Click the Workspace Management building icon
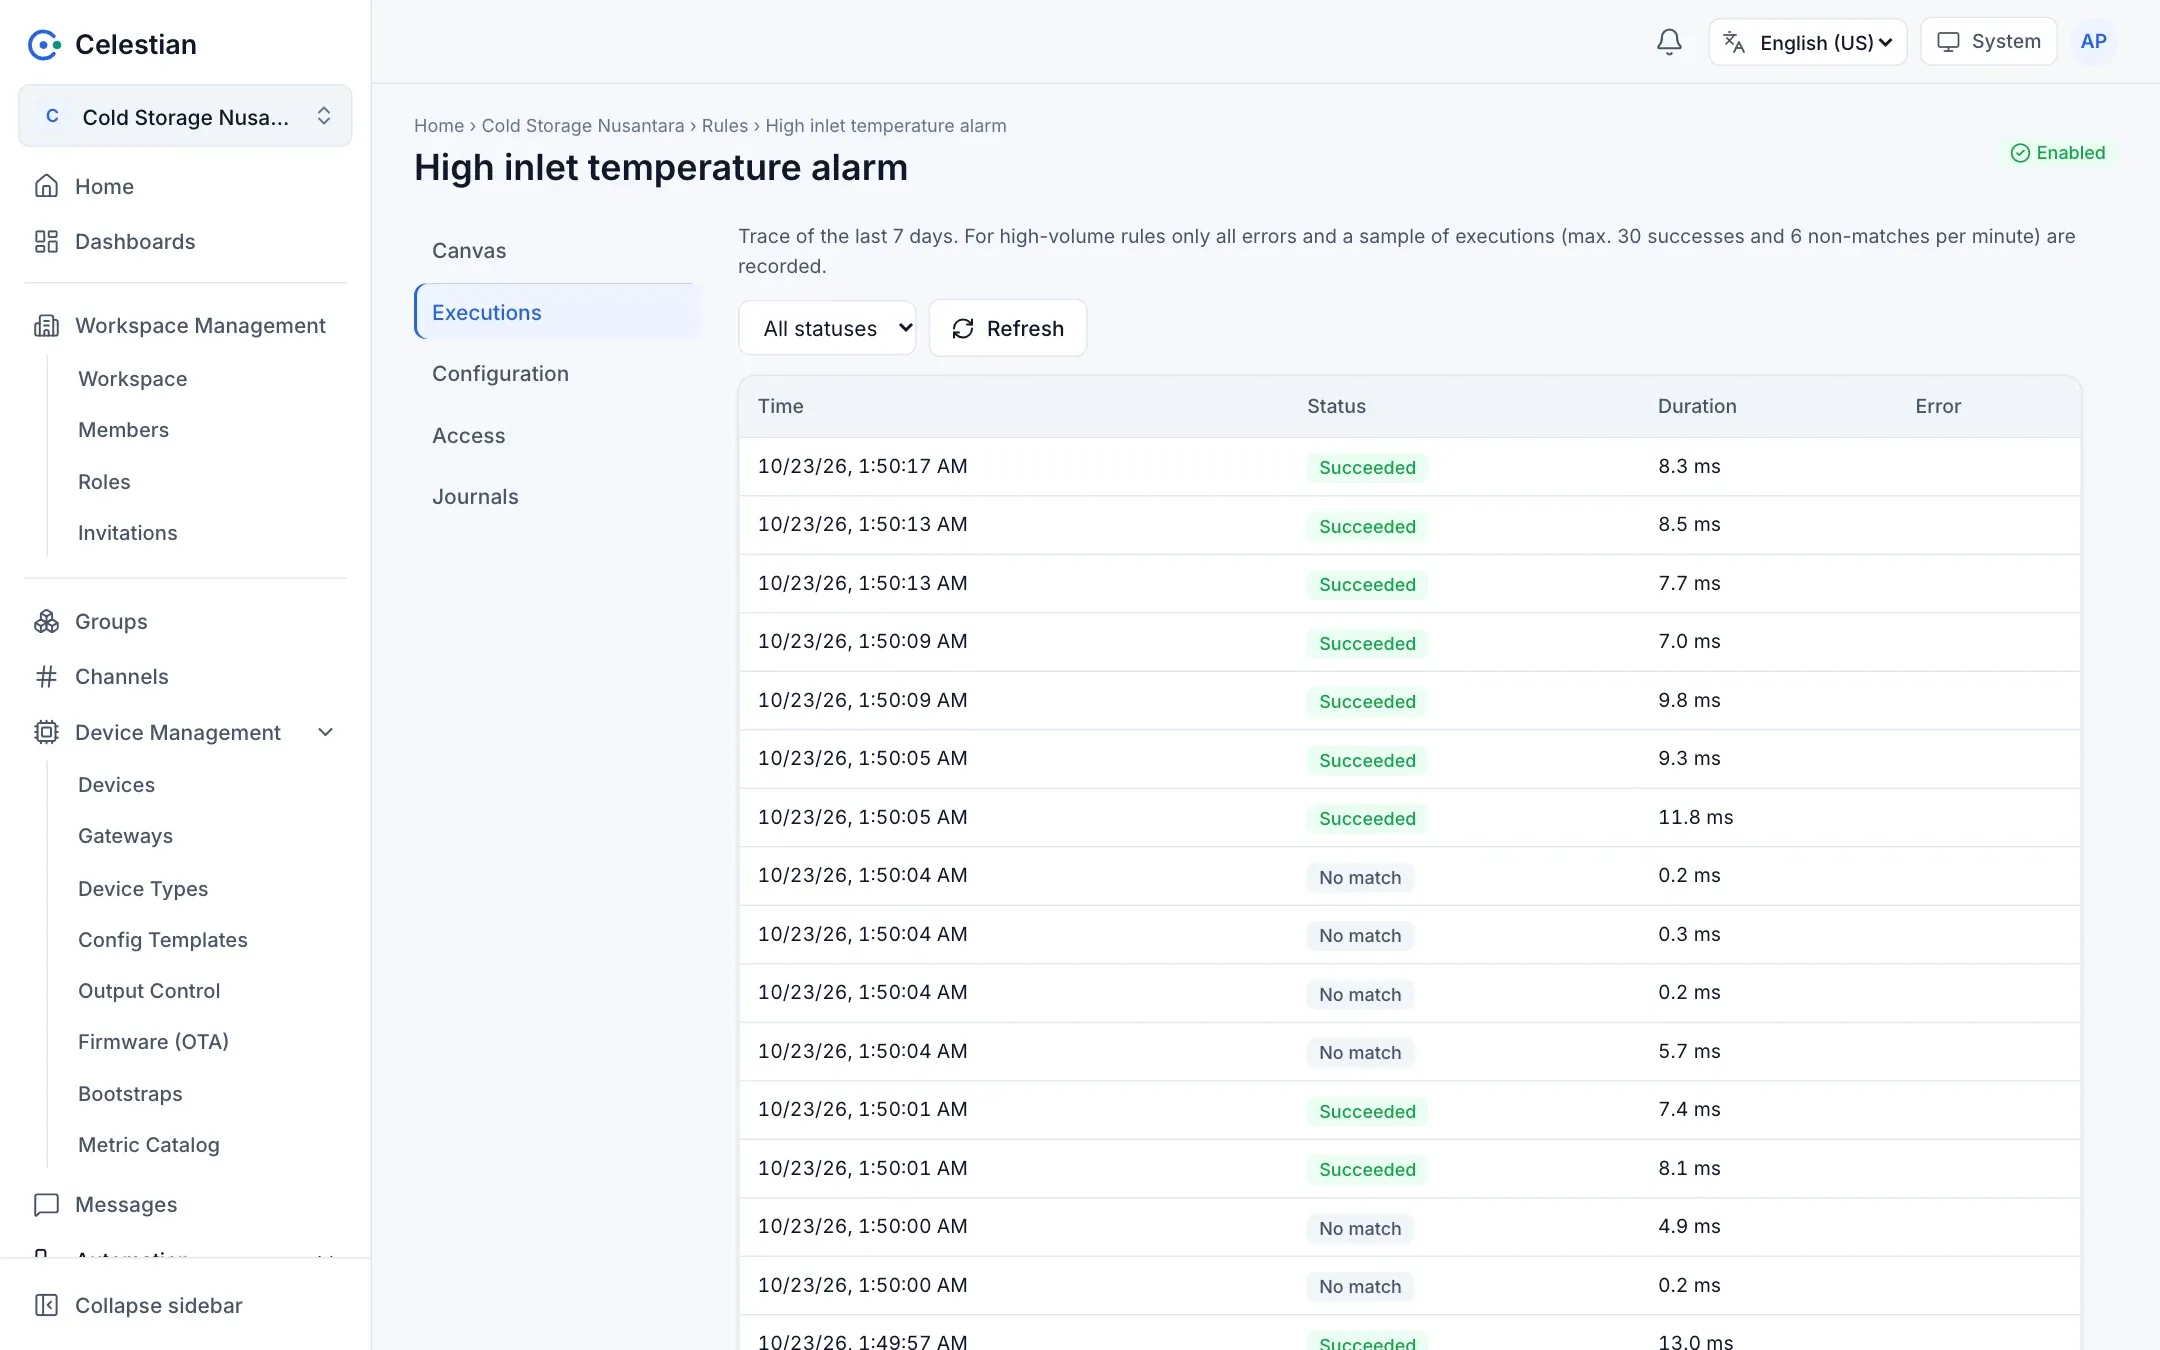This screenshot has width=2160, height=1350. [x=46, y=325]
